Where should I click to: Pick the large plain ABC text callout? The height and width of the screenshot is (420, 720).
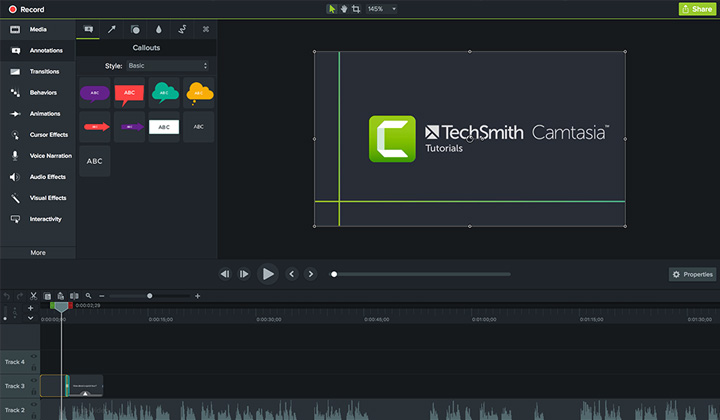click(95, 161)
